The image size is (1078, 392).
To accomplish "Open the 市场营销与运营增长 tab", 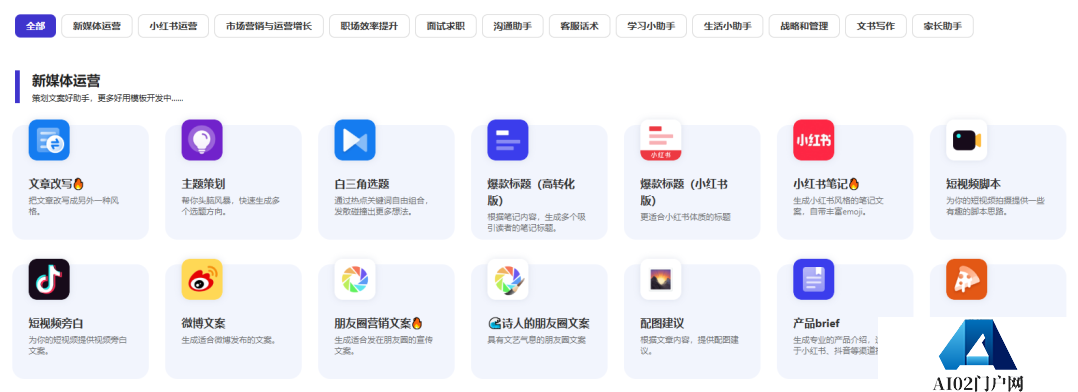I will [x=269, y=26].
